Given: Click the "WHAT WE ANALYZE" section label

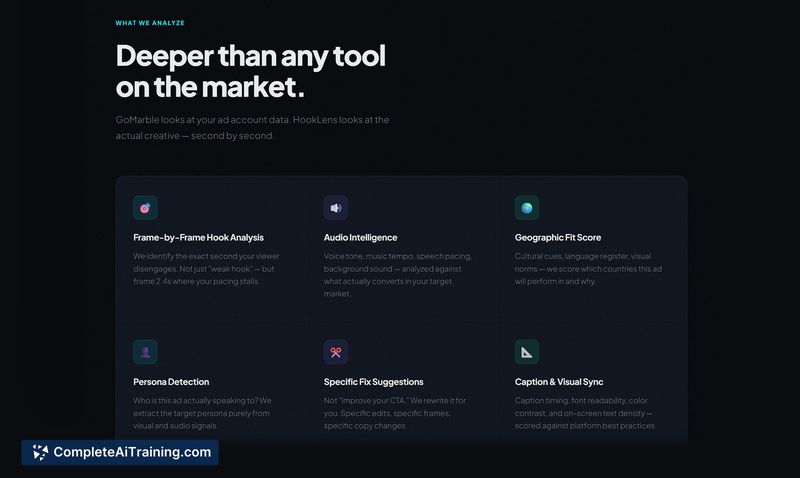Looking at the screenshot, I should pyautogui.click(x=150, y=22).
